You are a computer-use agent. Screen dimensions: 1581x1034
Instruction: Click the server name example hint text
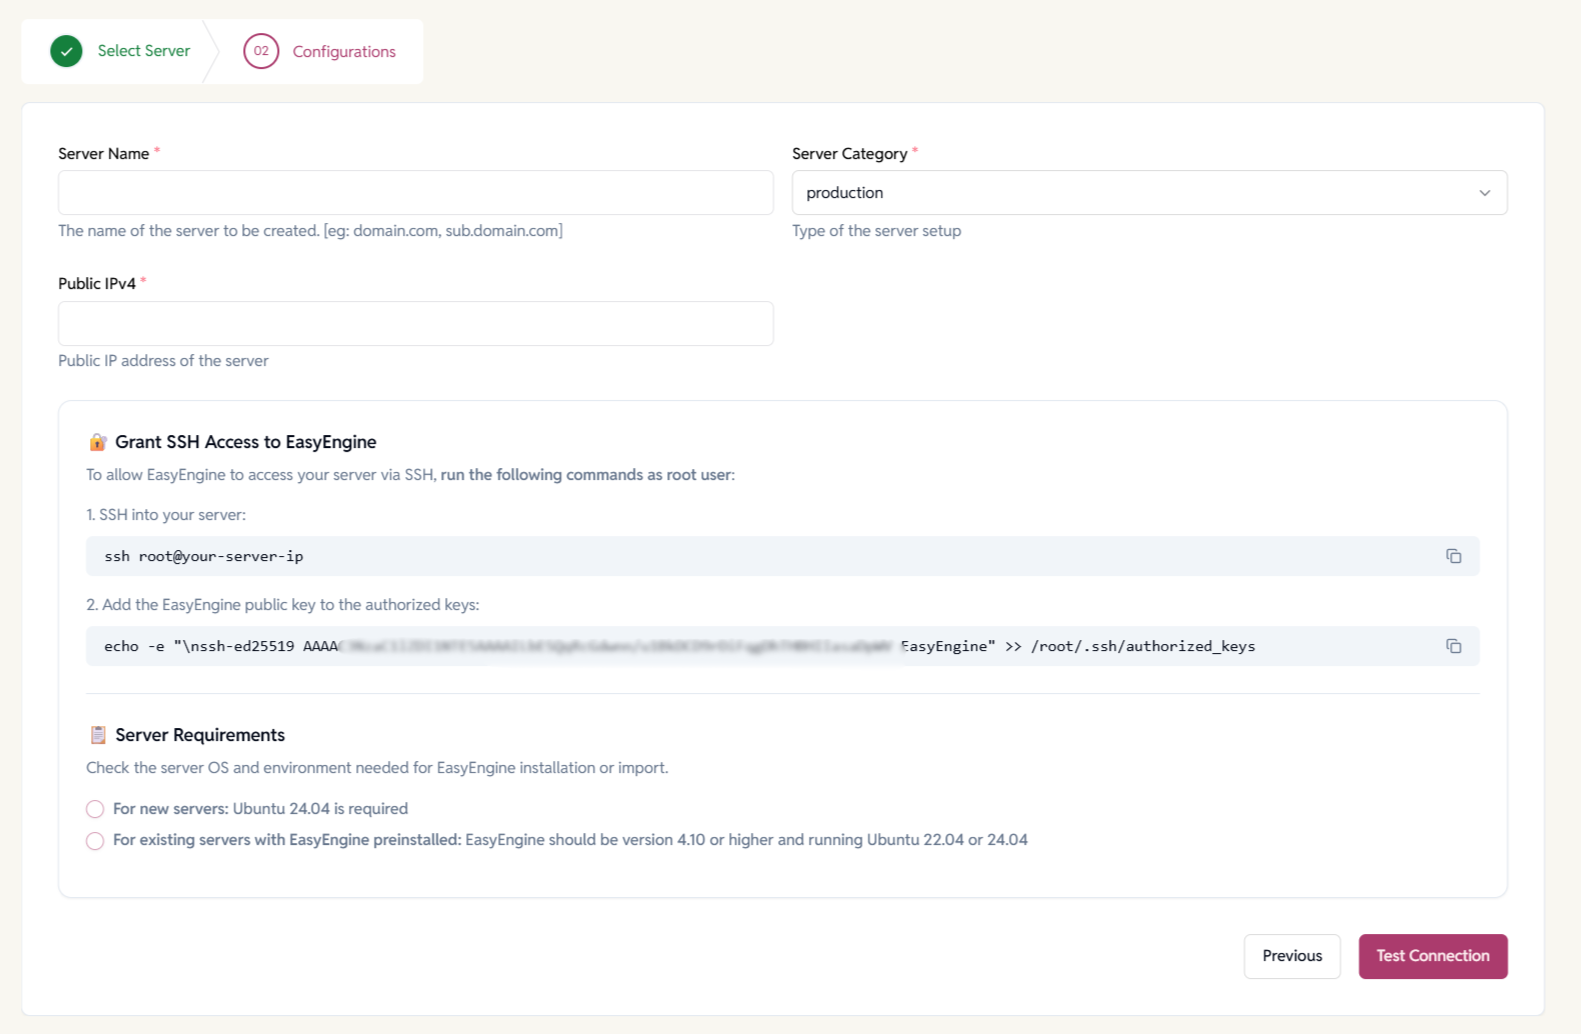coord(310,231)
